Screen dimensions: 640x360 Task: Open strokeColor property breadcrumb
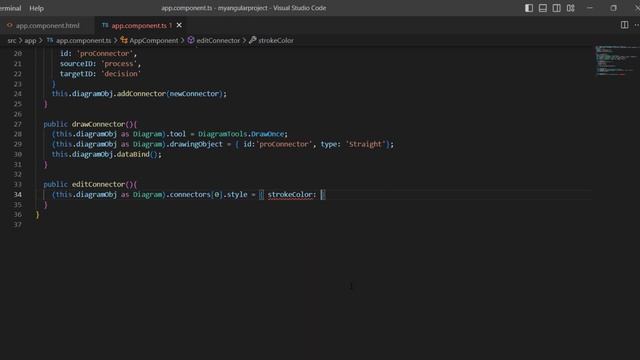276,40
